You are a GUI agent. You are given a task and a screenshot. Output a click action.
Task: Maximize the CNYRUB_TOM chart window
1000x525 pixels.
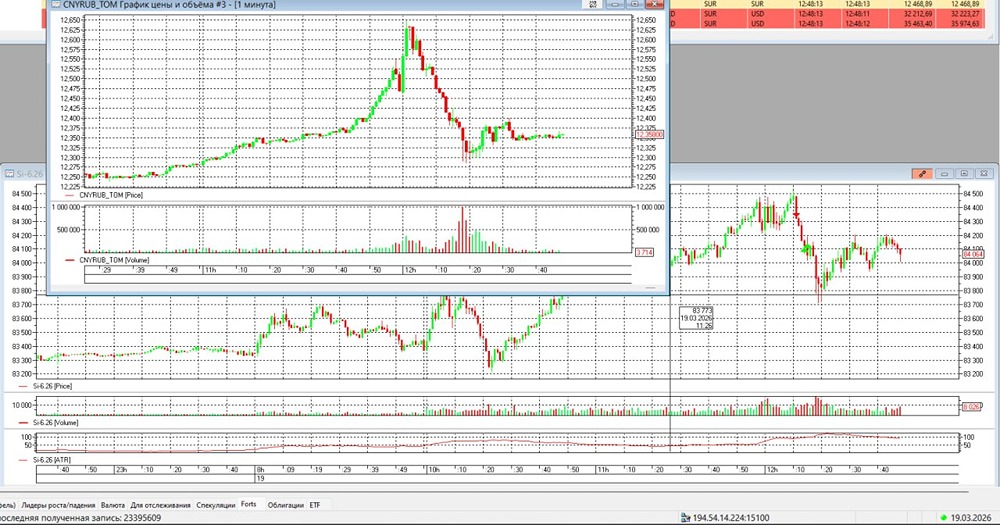[635, 4]
